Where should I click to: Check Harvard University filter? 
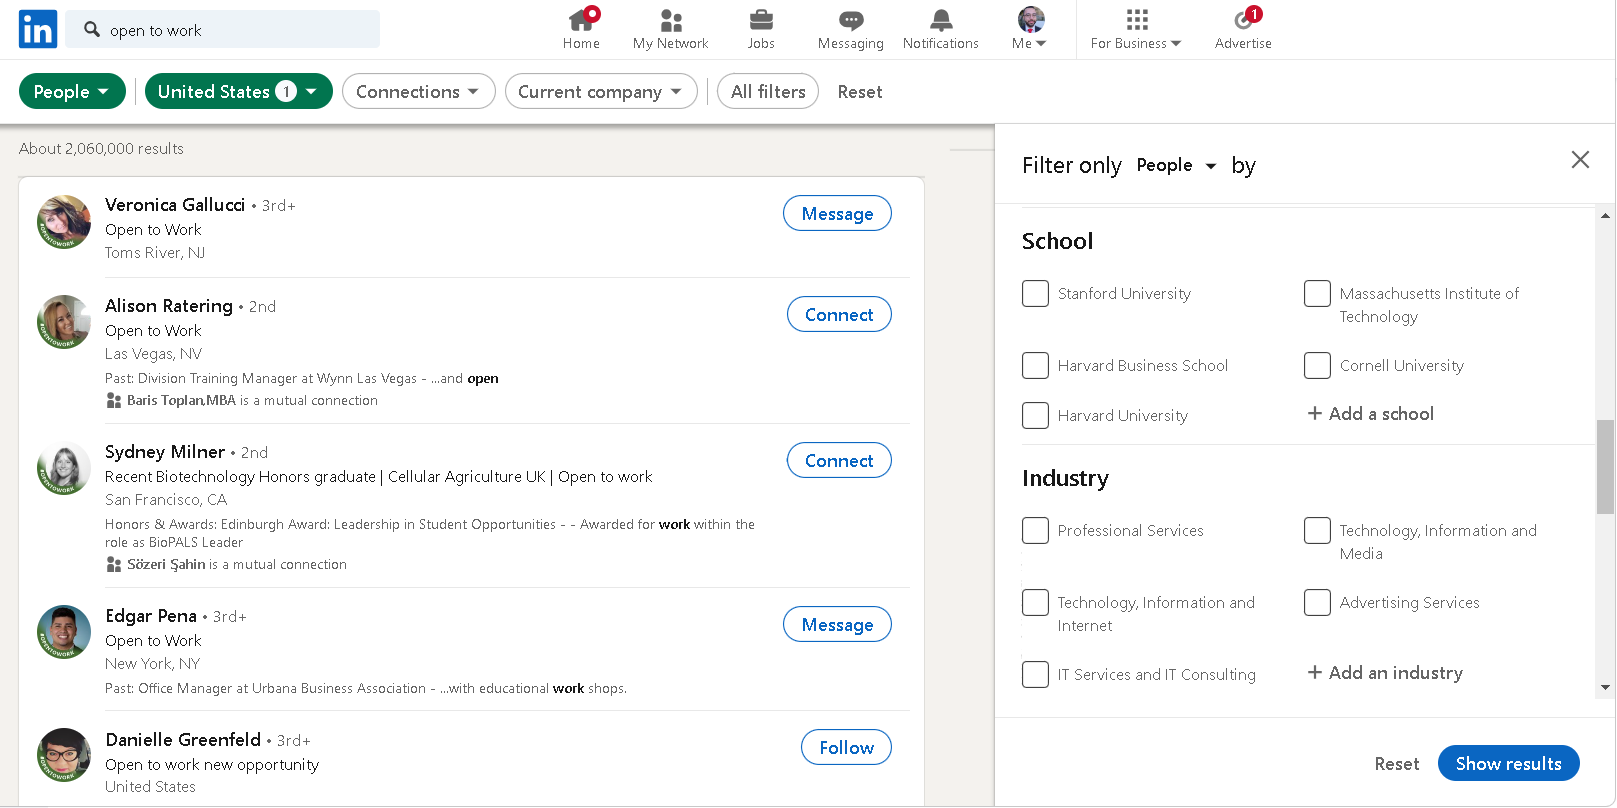[1035, 416]
